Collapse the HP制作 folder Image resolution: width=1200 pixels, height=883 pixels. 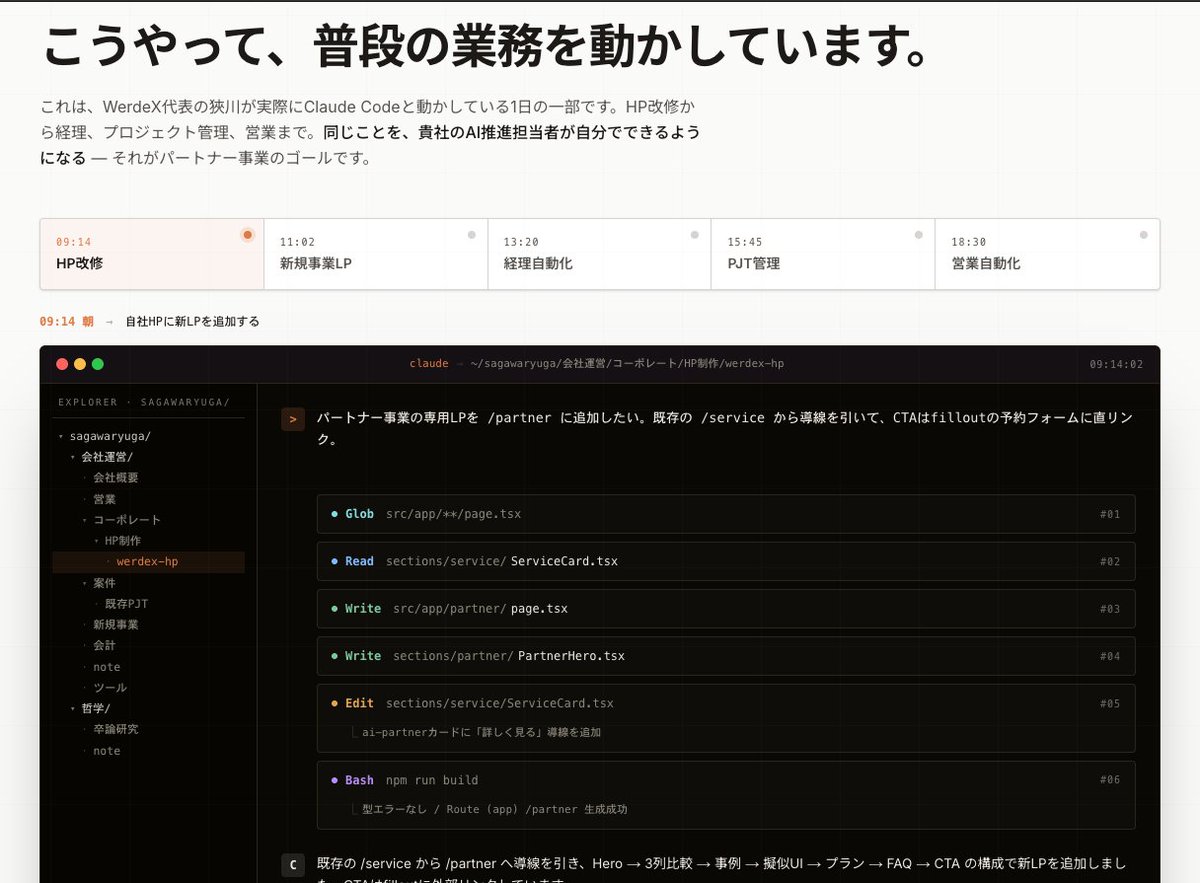(96, 540)
